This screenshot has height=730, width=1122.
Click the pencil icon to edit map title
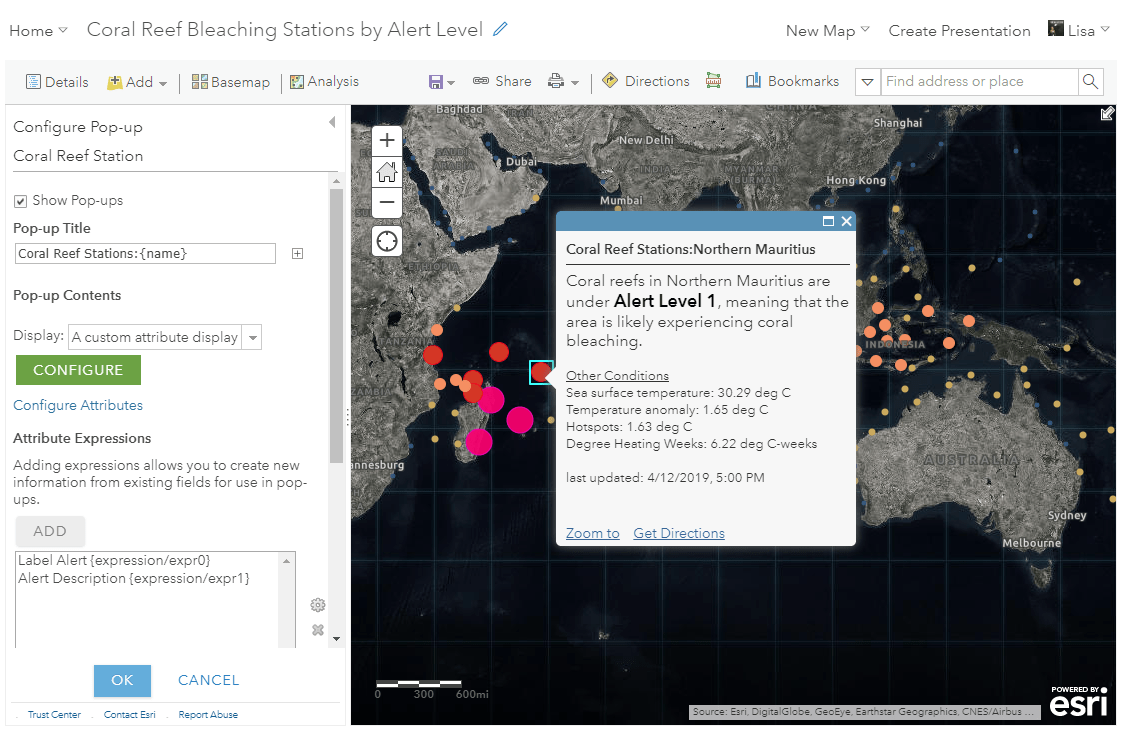(501, 29)
